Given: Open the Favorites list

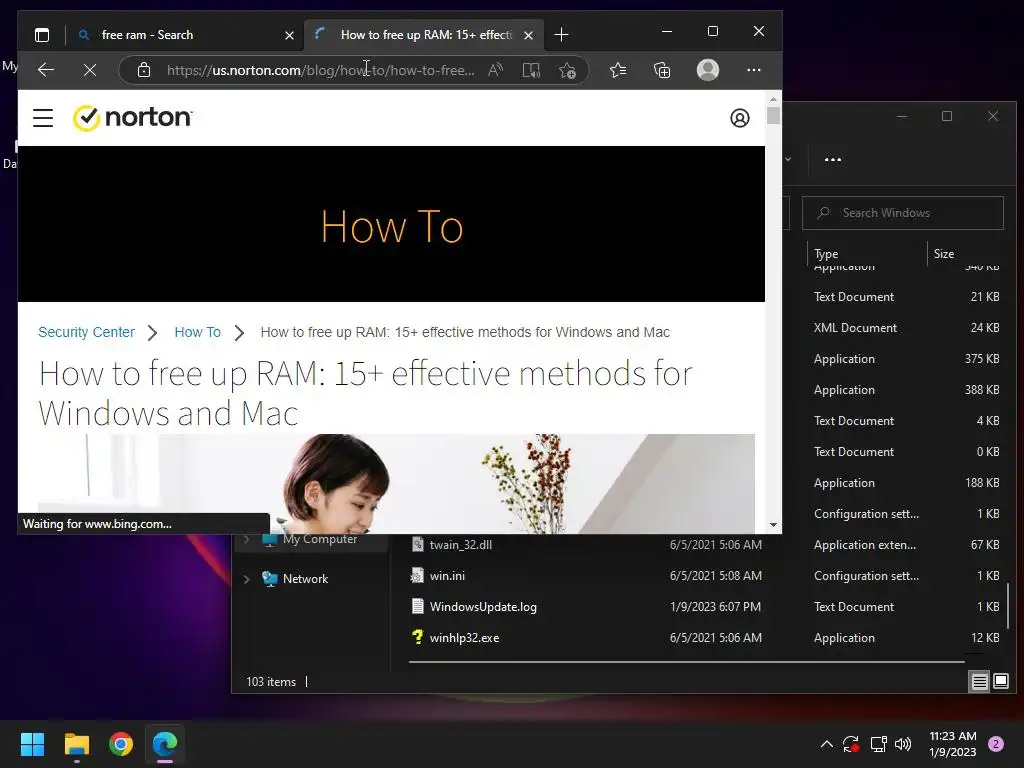Looking at the screenshot, I should pyautogui.click(x=618, y=70).
